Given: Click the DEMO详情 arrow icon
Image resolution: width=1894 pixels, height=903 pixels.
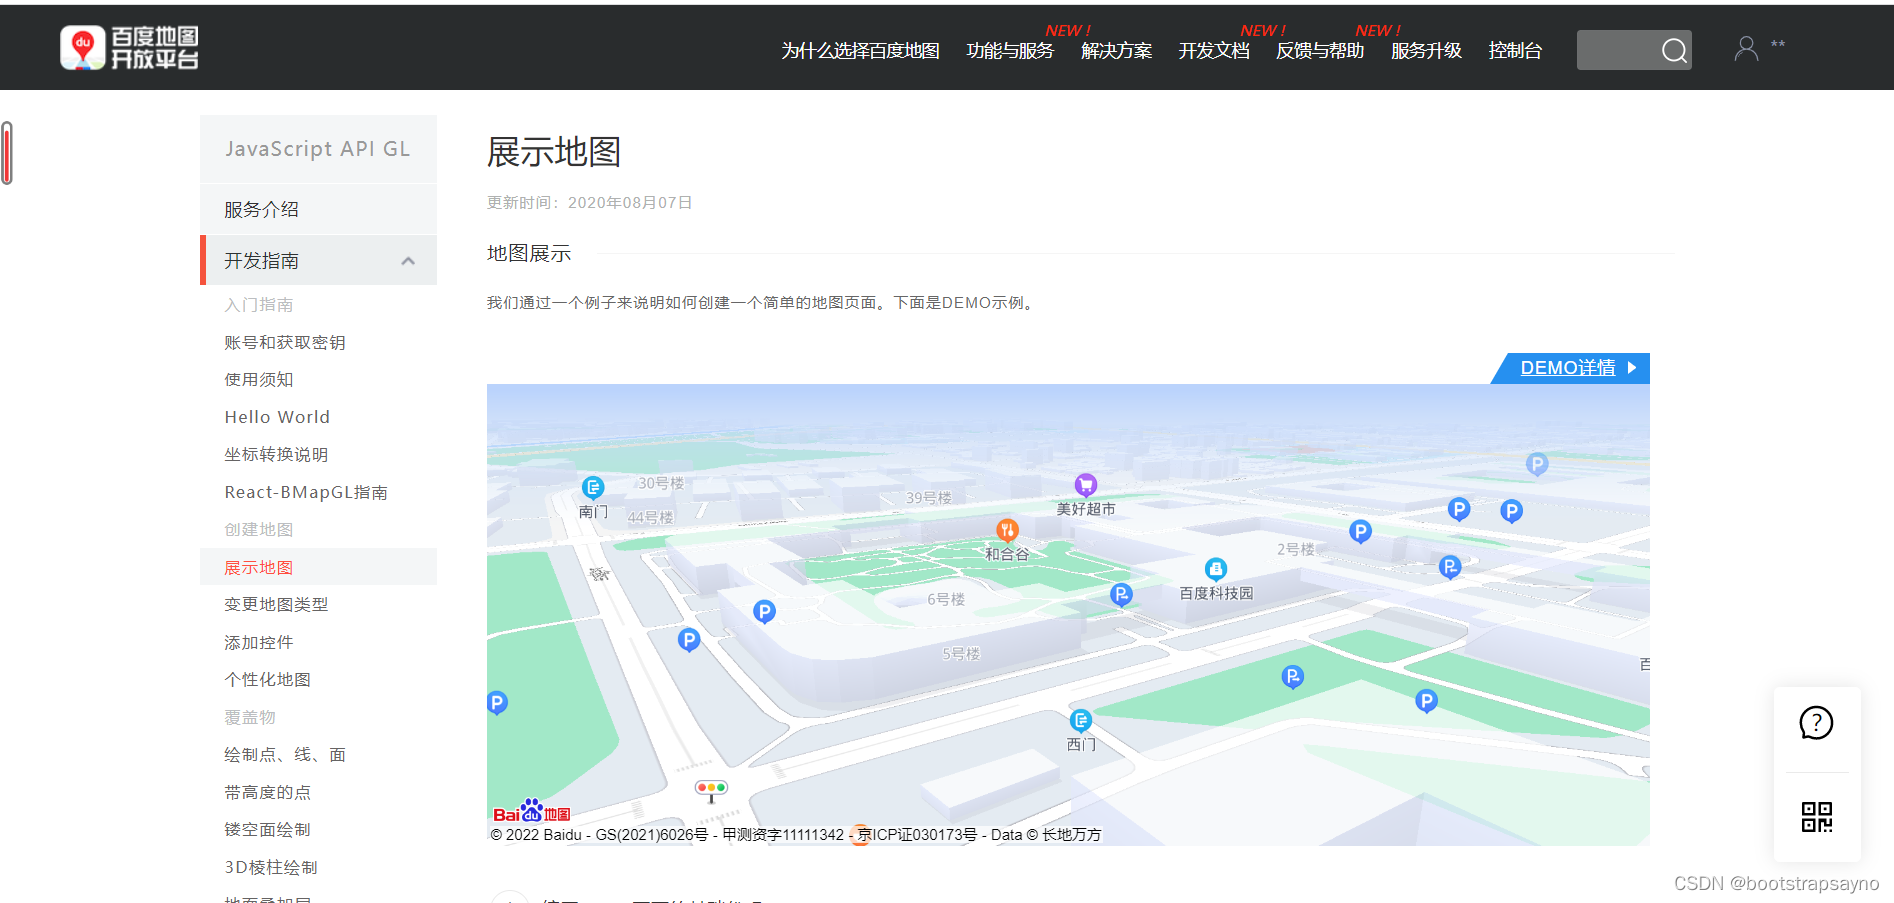Looking at the screenshot, I should [1632, 367].
